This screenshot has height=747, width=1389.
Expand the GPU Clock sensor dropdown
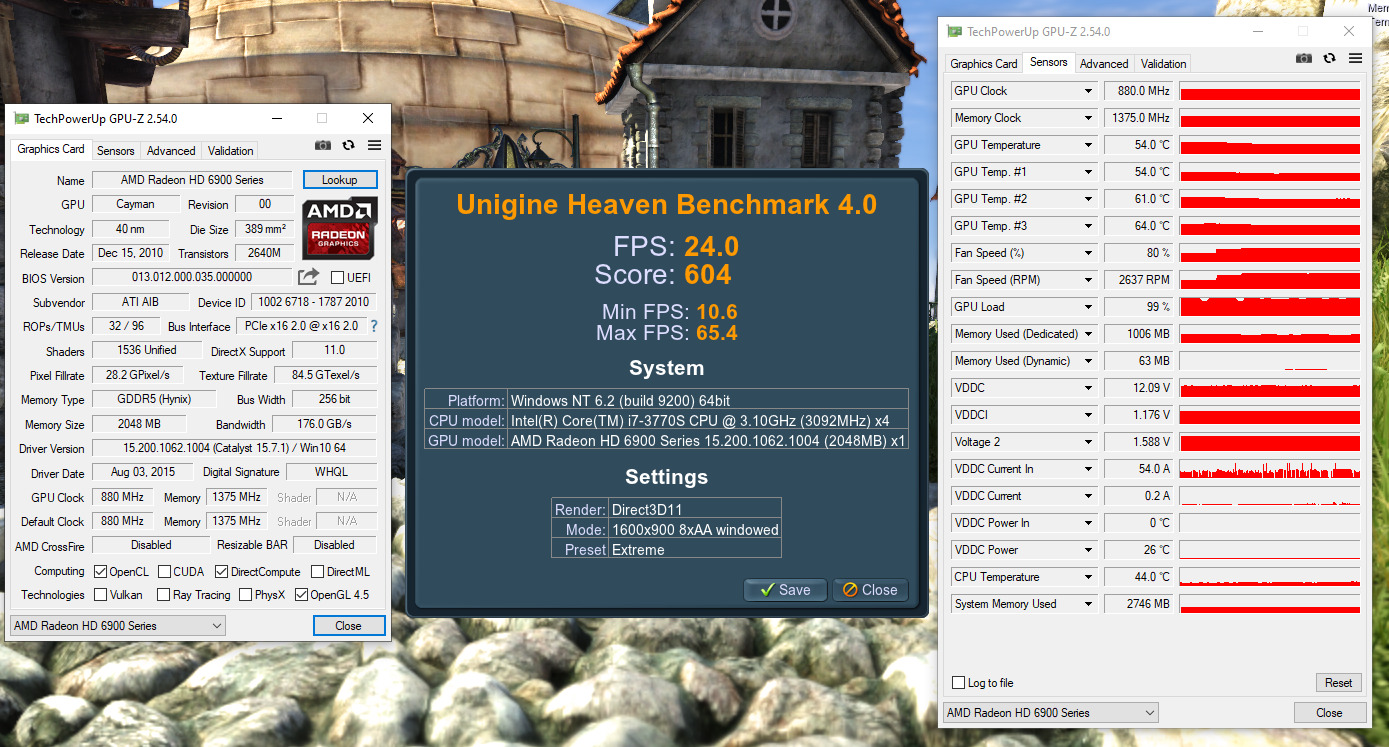pos(1088,91)
